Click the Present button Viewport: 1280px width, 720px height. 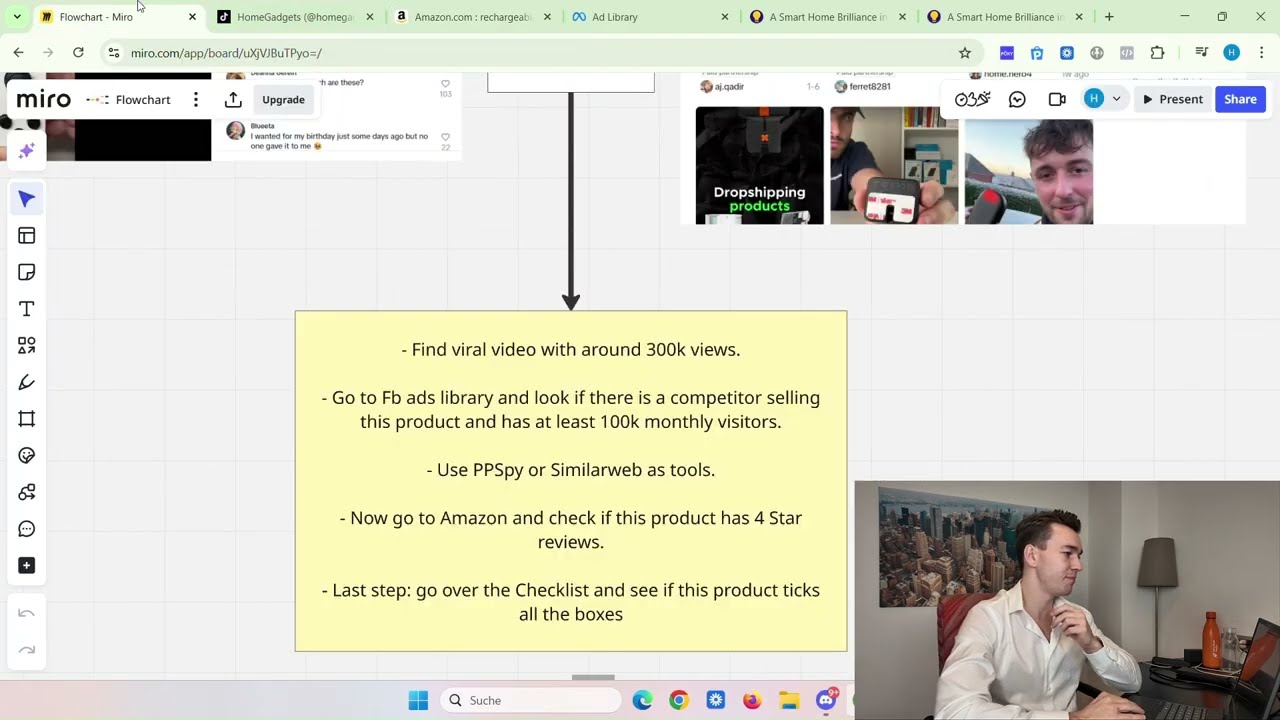point(1173,99)
